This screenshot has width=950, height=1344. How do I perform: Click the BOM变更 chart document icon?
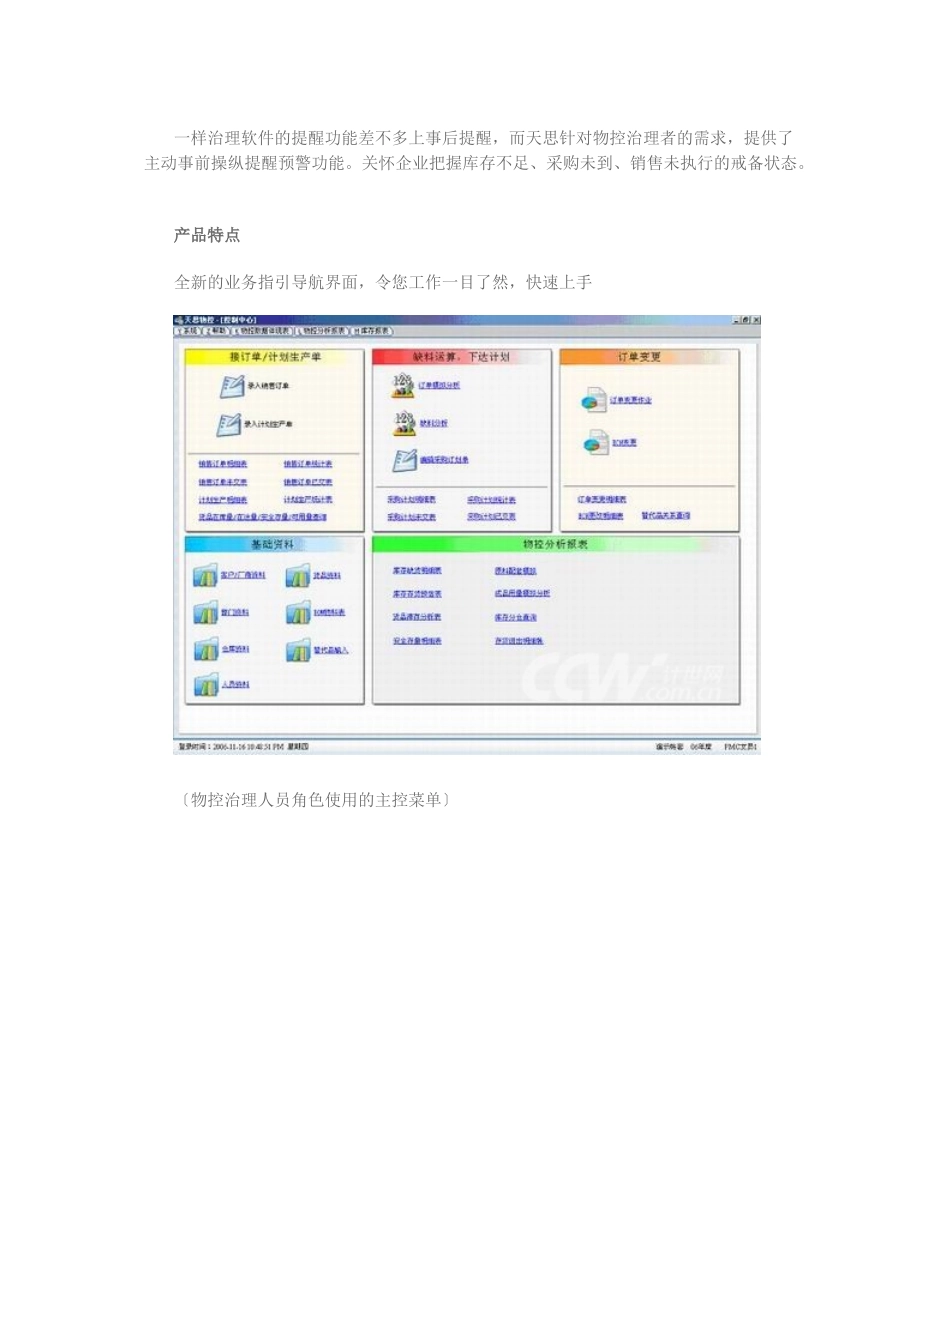596,442
